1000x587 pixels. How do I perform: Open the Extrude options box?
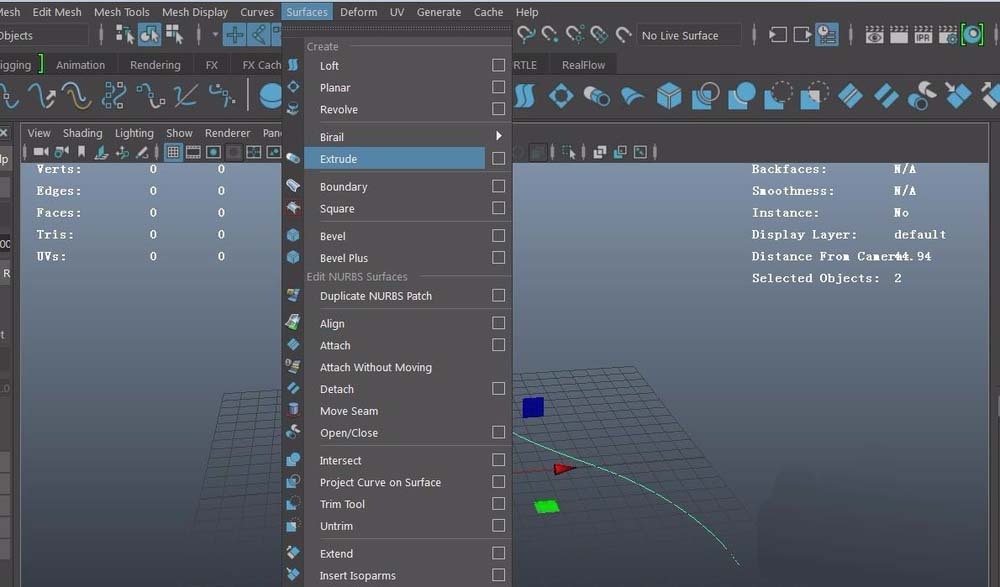pos(497,158)
